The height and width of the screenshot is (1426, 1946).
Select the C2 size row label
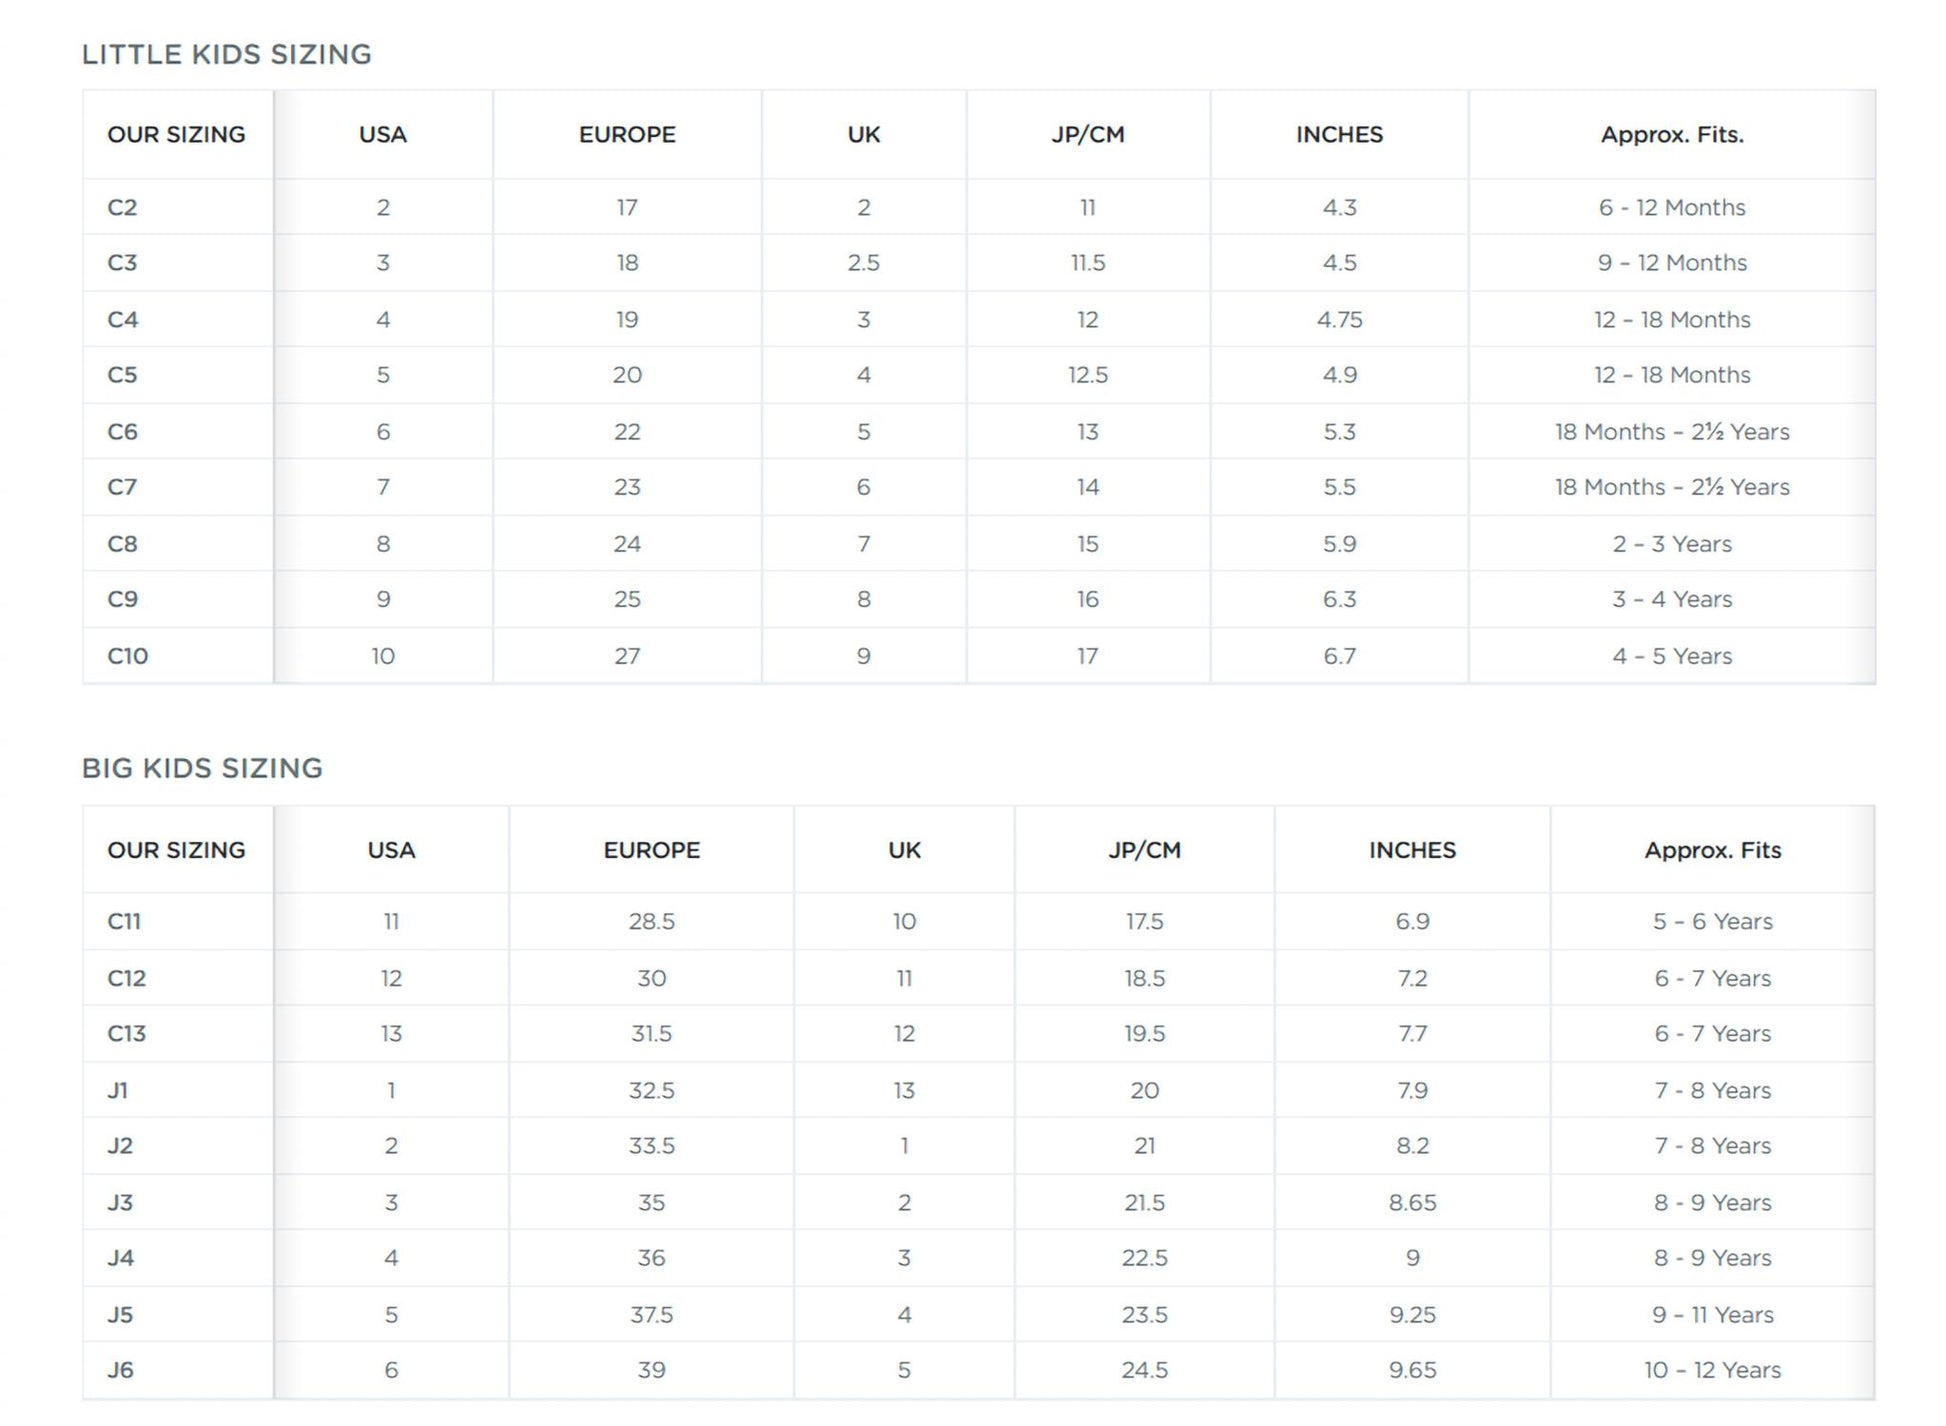click(122, 208)
